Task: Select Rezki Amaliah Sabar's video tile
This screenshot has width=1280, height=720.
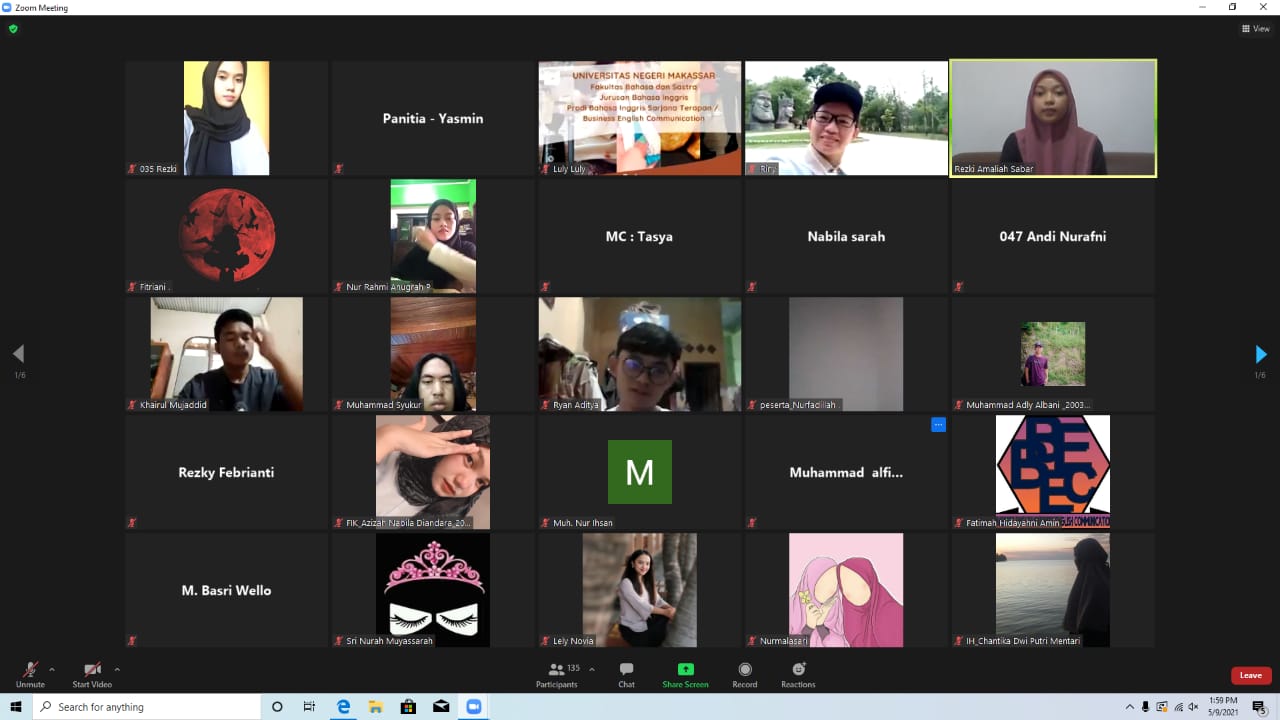Action: pos(1053,118)
